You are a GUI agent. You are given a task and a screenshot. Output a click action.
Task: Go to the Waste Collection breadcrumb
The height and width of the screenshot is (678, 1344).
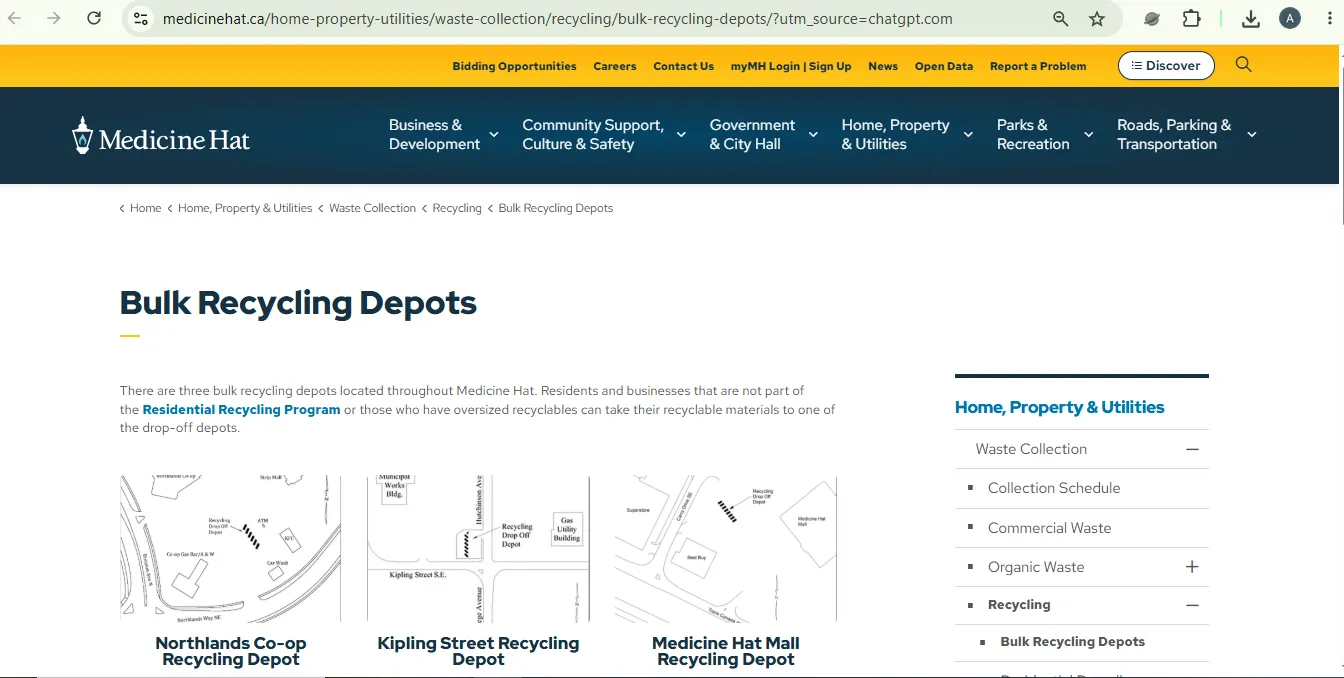(372, 208)
